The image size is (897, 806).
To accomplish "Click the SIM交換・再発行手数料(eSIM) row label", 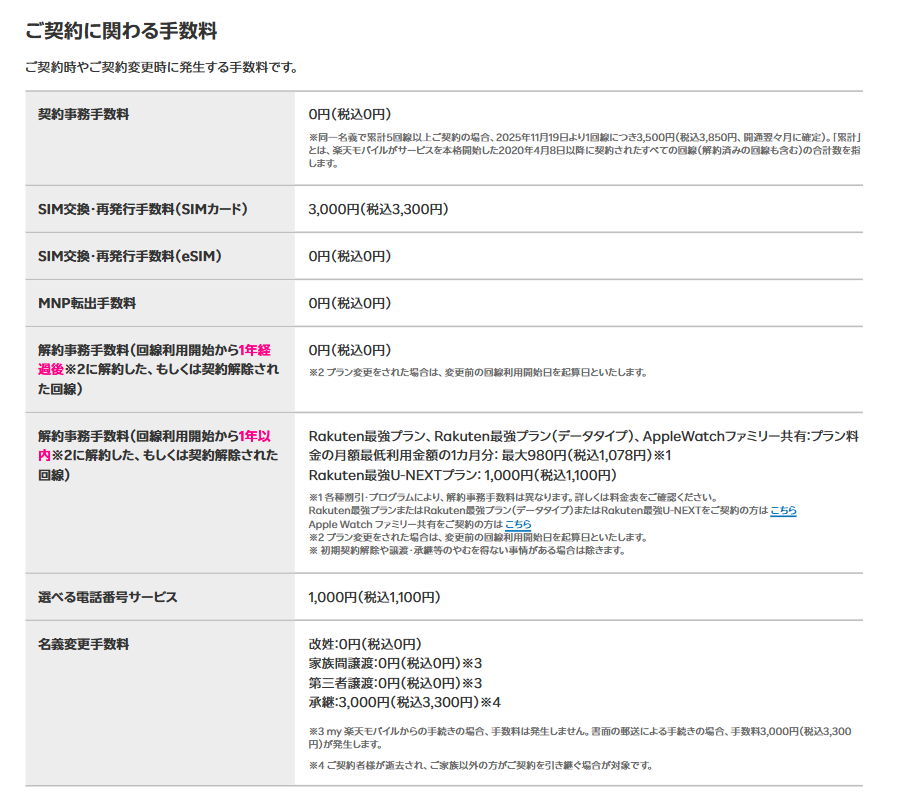I will [x=129, y=256].
